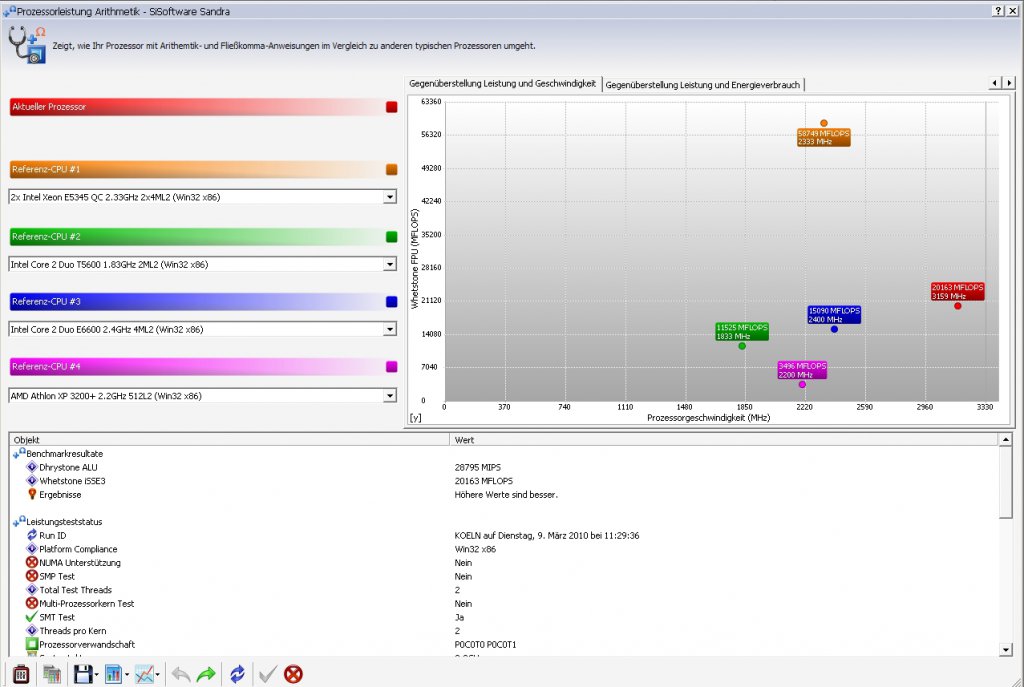Viewport: 1024px width, 687px height.
Task: Click the red Aktueller Prozessor color swatch
Action: point(392,107)
